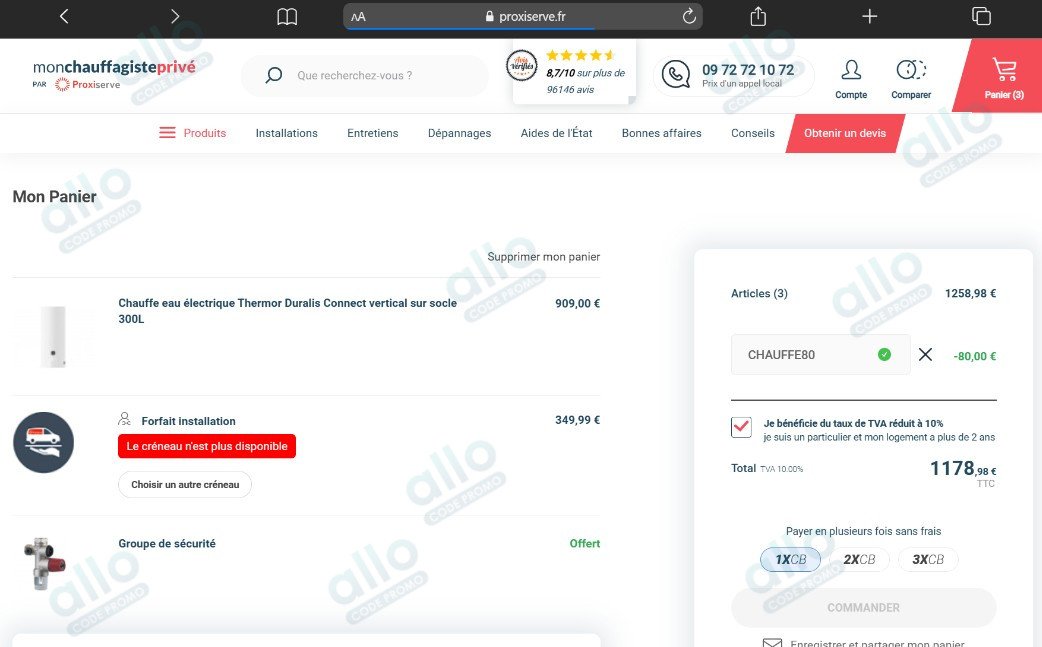Click the green Offert label
Screen dimensions: 1042x647
[x=585, y=543]
